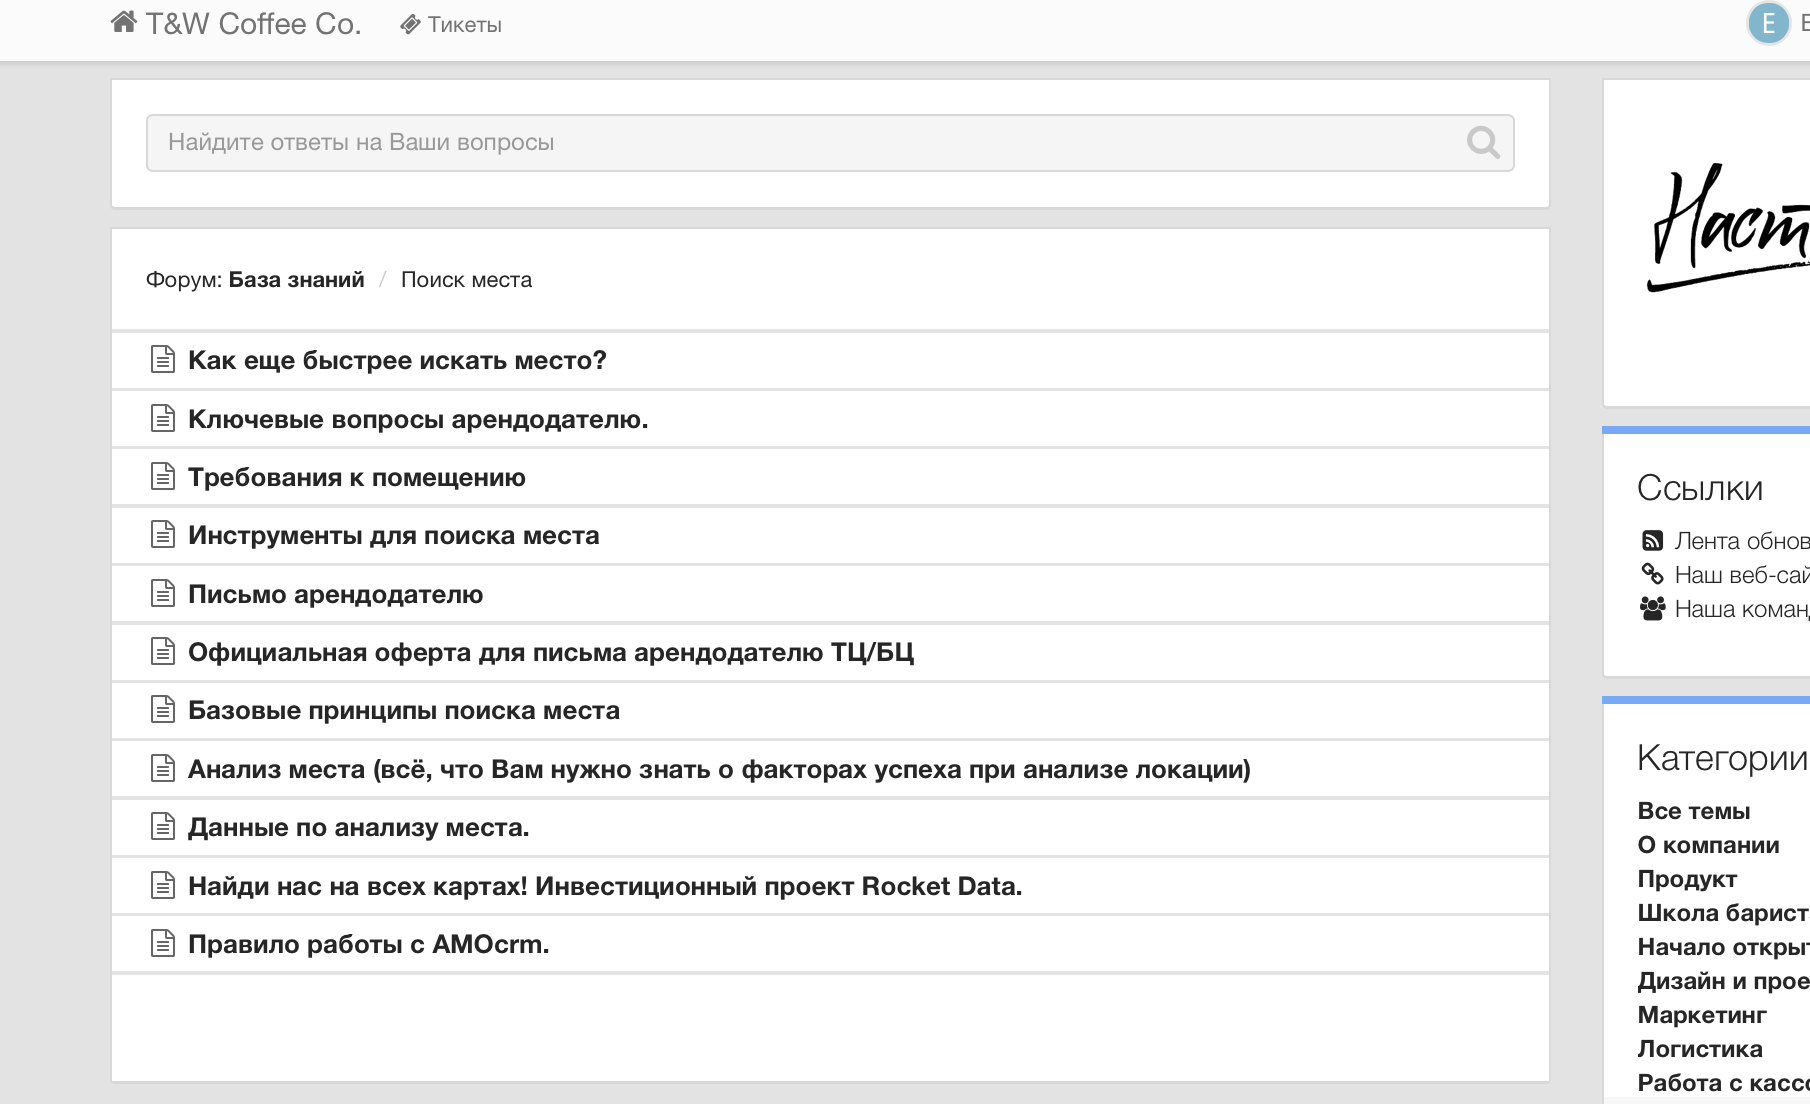Screen dimensions: 1810x1104
Task: Click document icon for Правило работы с AMOcrm.
Action: click(x=162, y=943)
